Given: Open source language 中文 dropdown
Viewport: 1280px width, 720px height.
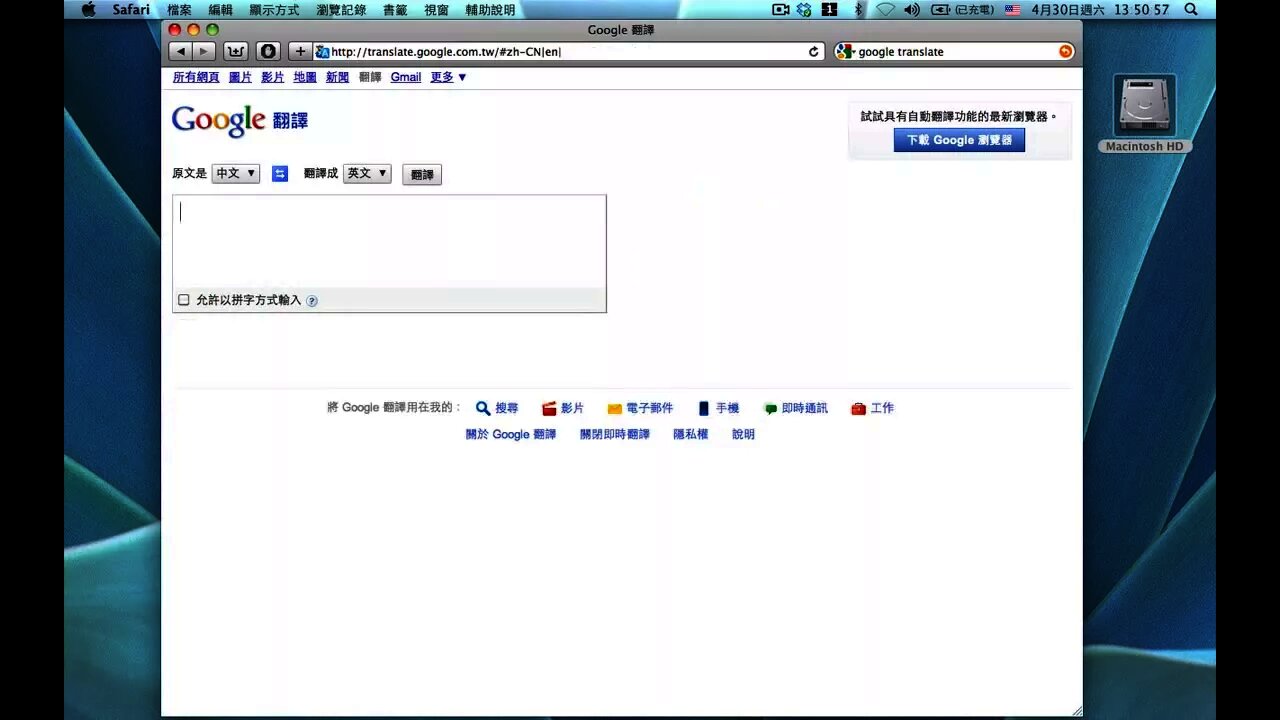Looking at the screenshot, I should point(236,174).
